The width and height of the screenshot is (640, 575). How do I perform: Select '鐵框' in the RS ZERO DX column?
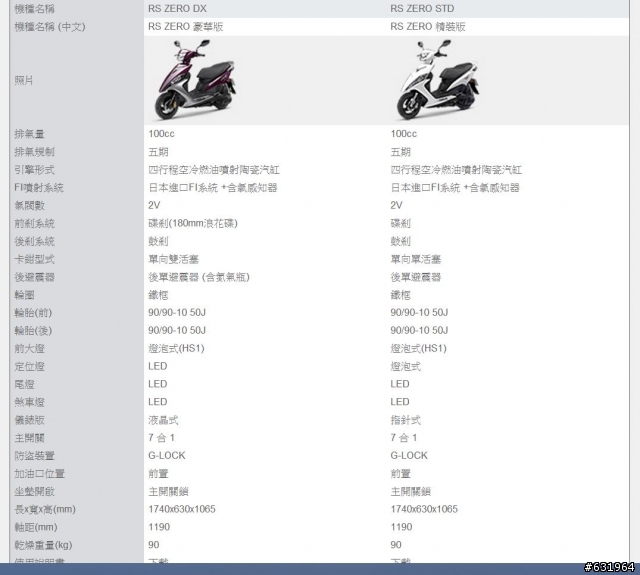coord(158,295)
